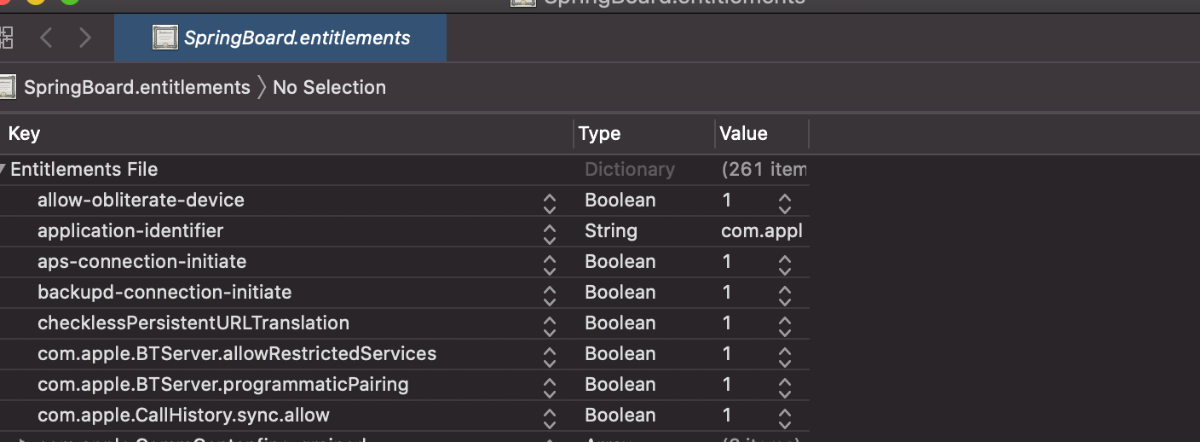Screen dimensions: 1200x442
Task: Change the Boolean type of backupd-connection-initiate
Action: tap(620, 292)
